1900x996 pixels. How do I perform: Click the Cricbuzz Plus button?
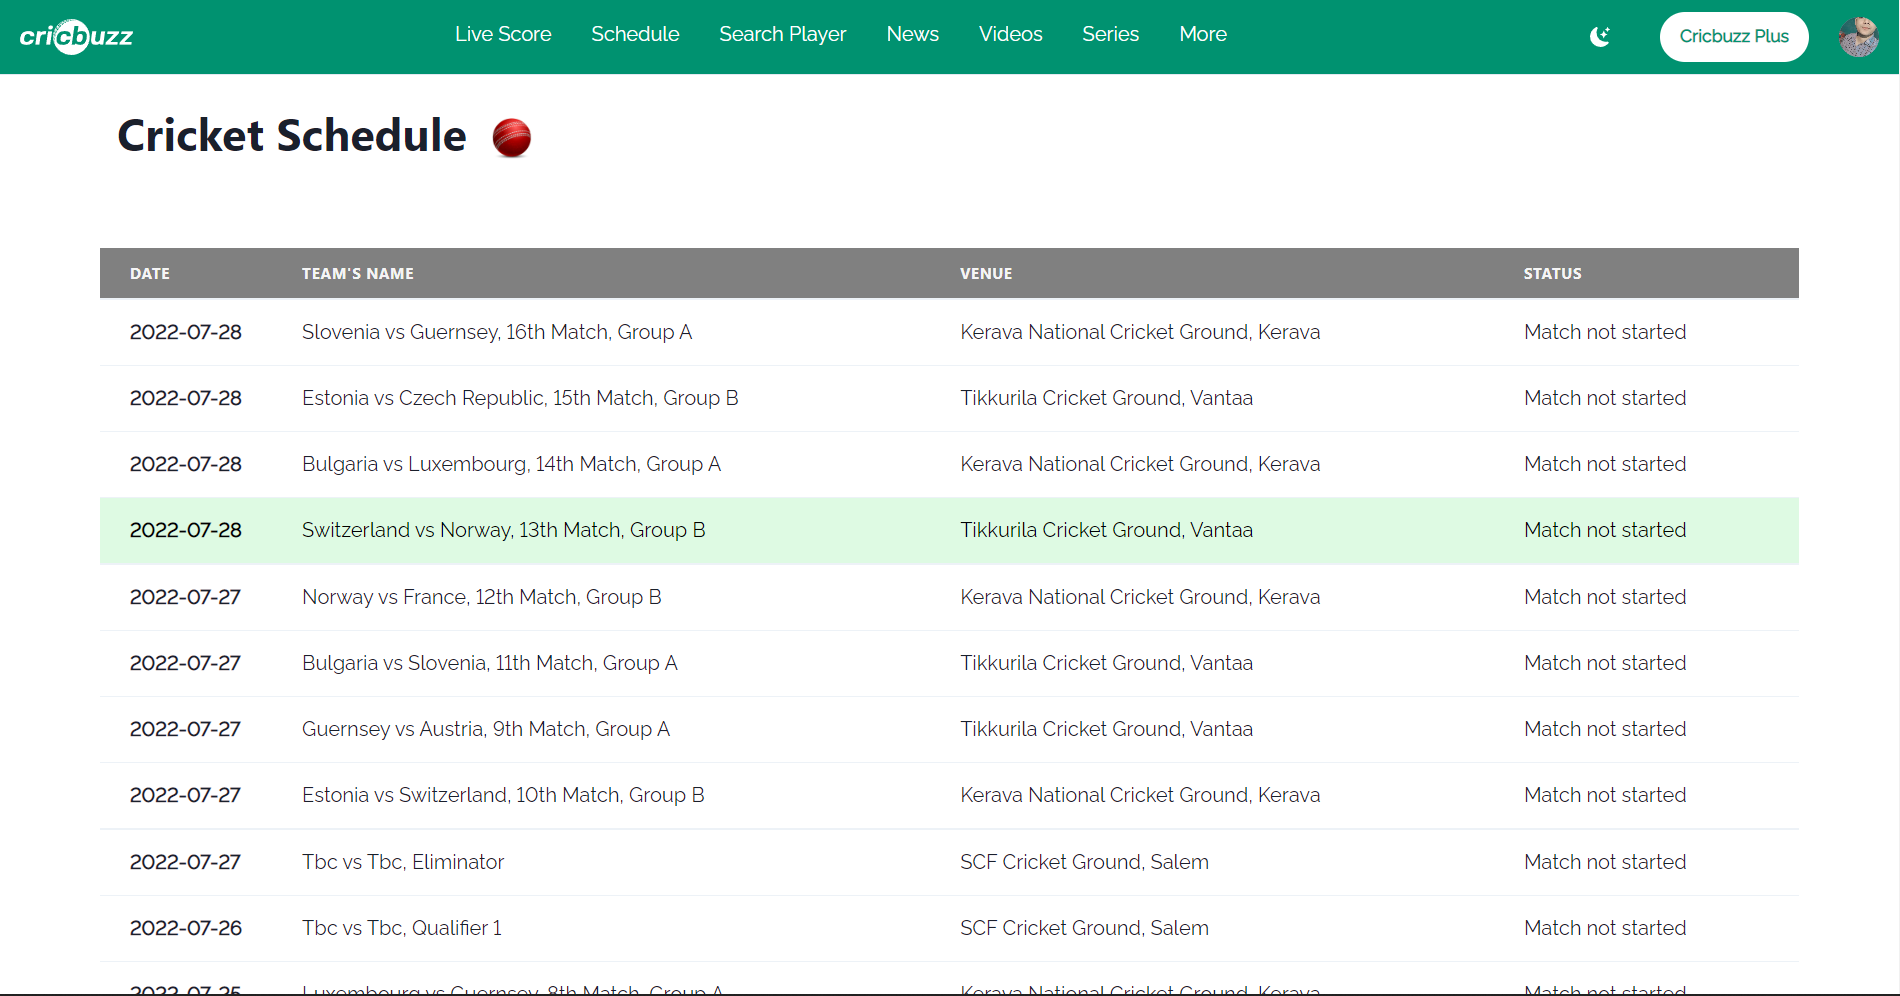[x=1733, y=36]
